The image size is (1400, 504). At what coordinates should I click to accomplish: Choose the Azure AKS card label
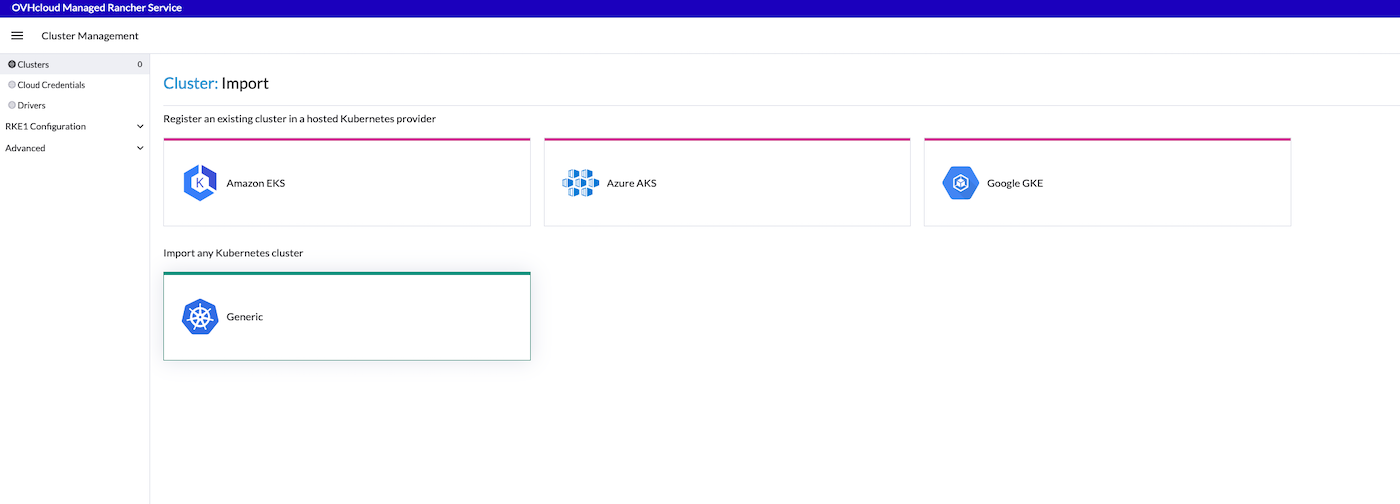coord(631,183)
